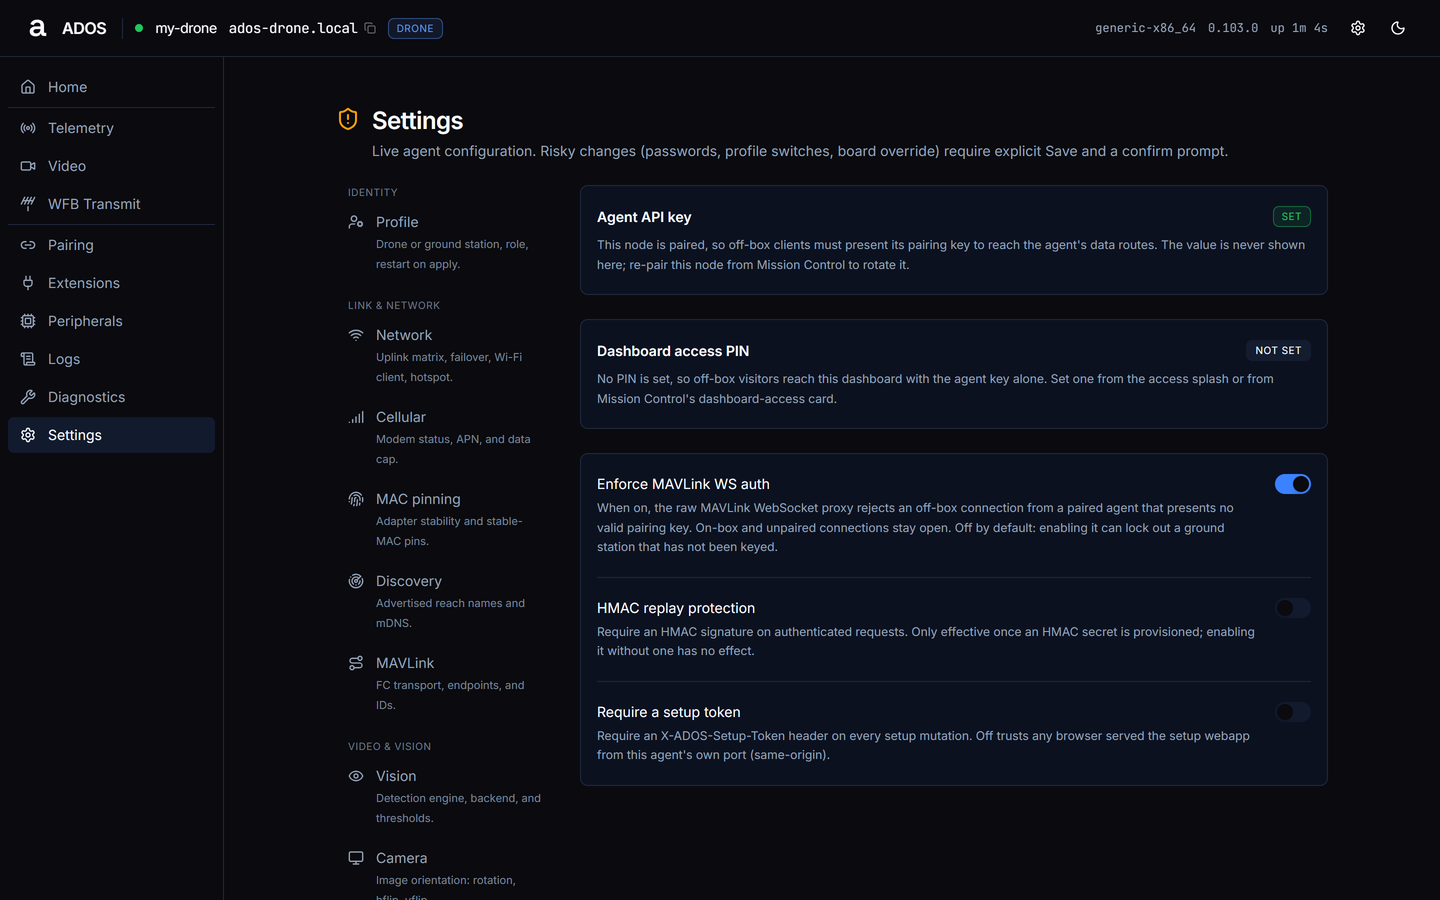This screenshot has height=900, width=1440.
Task: Click the Telemetry broadcast icon
Action: pyautogui.click(x=28, y=128)
